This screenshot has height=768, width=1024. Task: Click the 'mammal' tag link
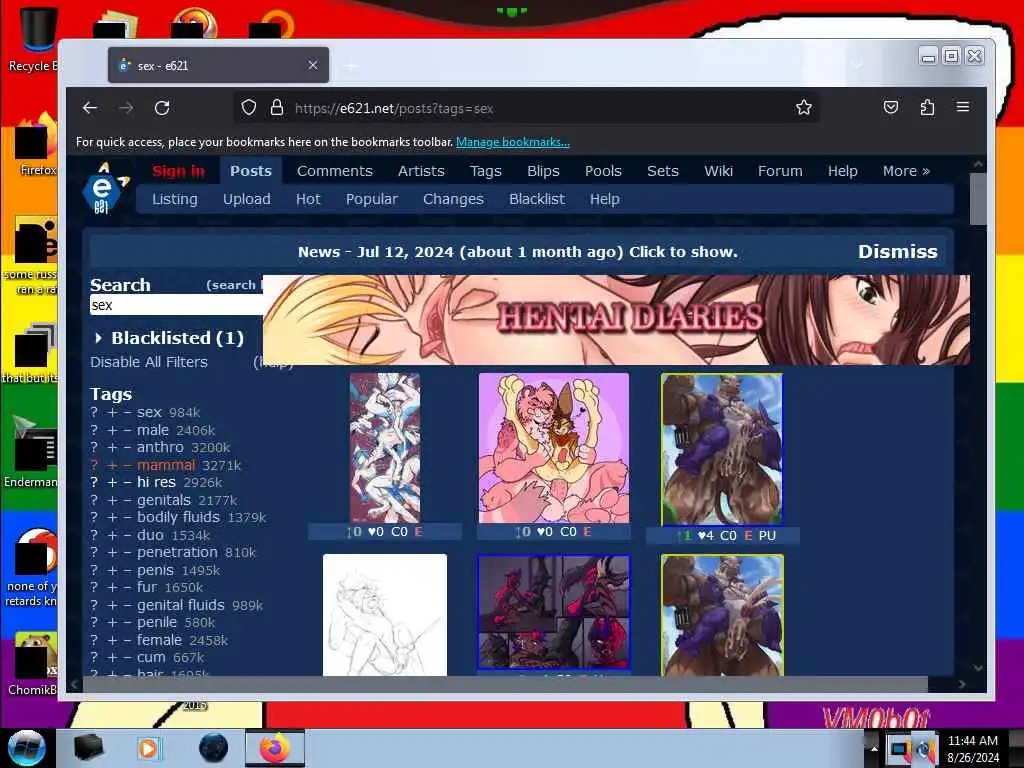(166, 465)
